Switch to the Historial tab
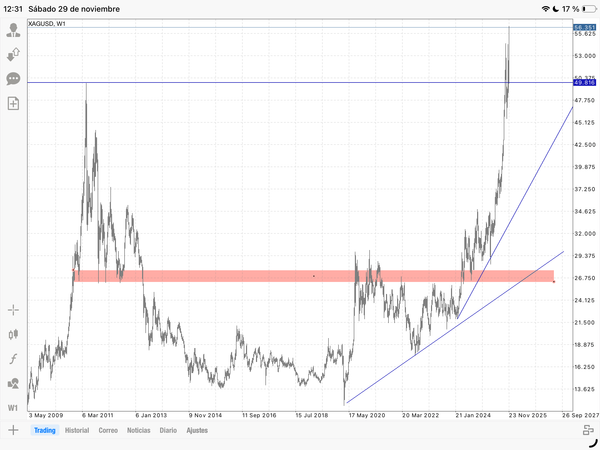Viewport: 600px width, 450px height. click(77, 430)
